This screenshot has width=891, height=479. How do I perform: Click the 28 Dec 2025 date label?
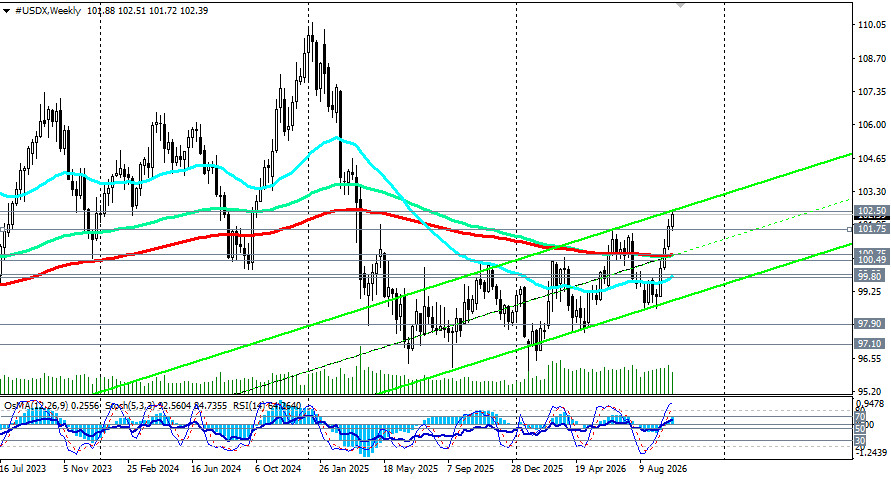536,469
